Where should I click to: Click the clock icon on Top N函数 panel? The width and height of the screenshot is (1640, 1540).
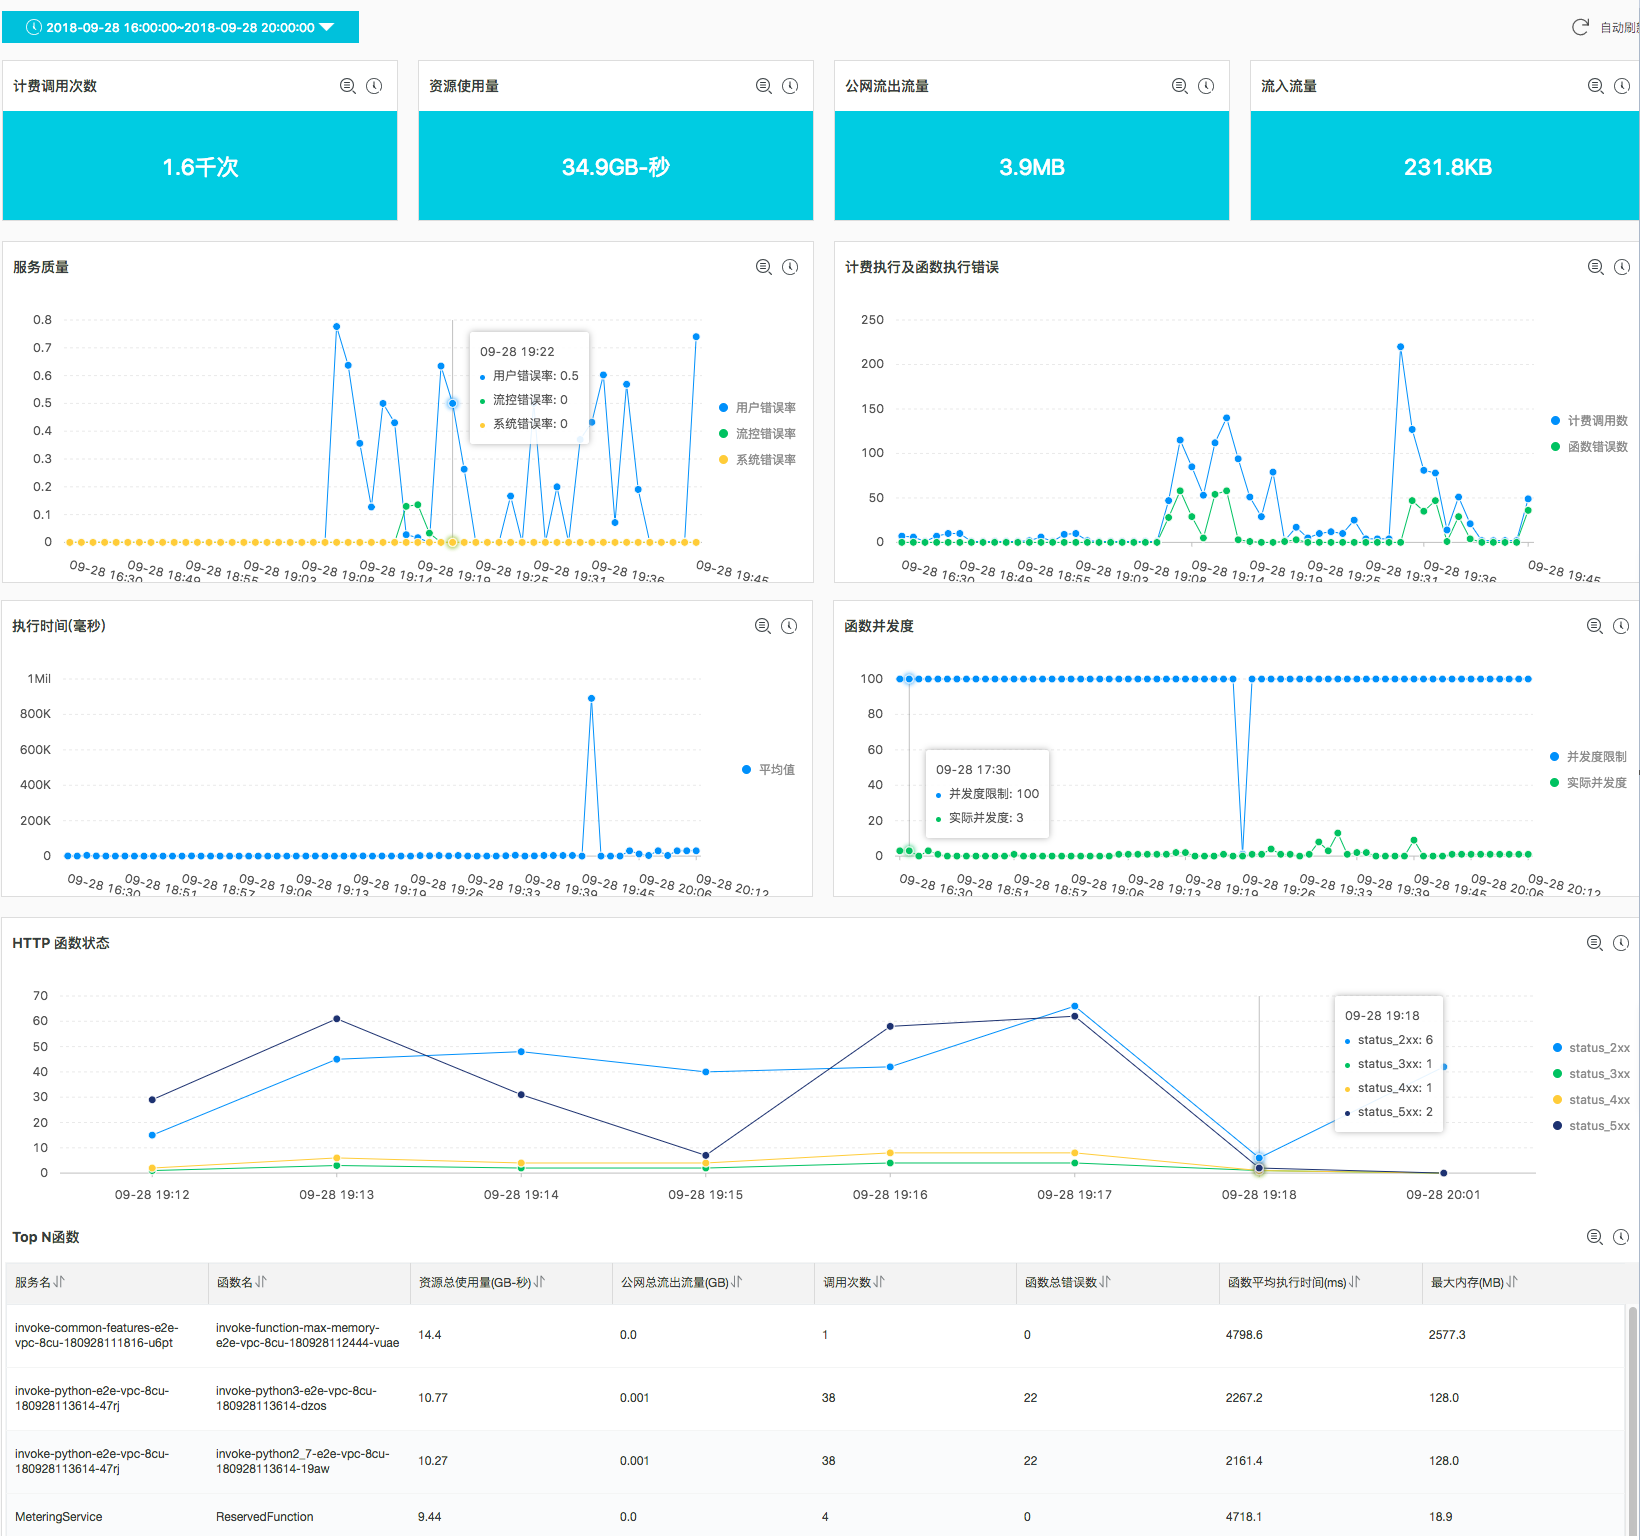(1621, 1237)
